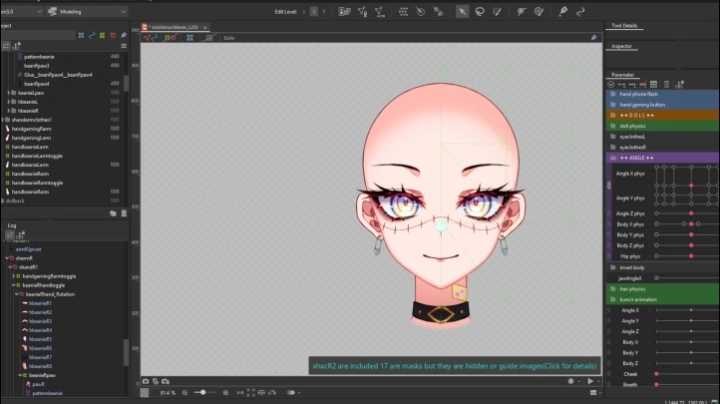Click the texture atlas edit icon

344,12
